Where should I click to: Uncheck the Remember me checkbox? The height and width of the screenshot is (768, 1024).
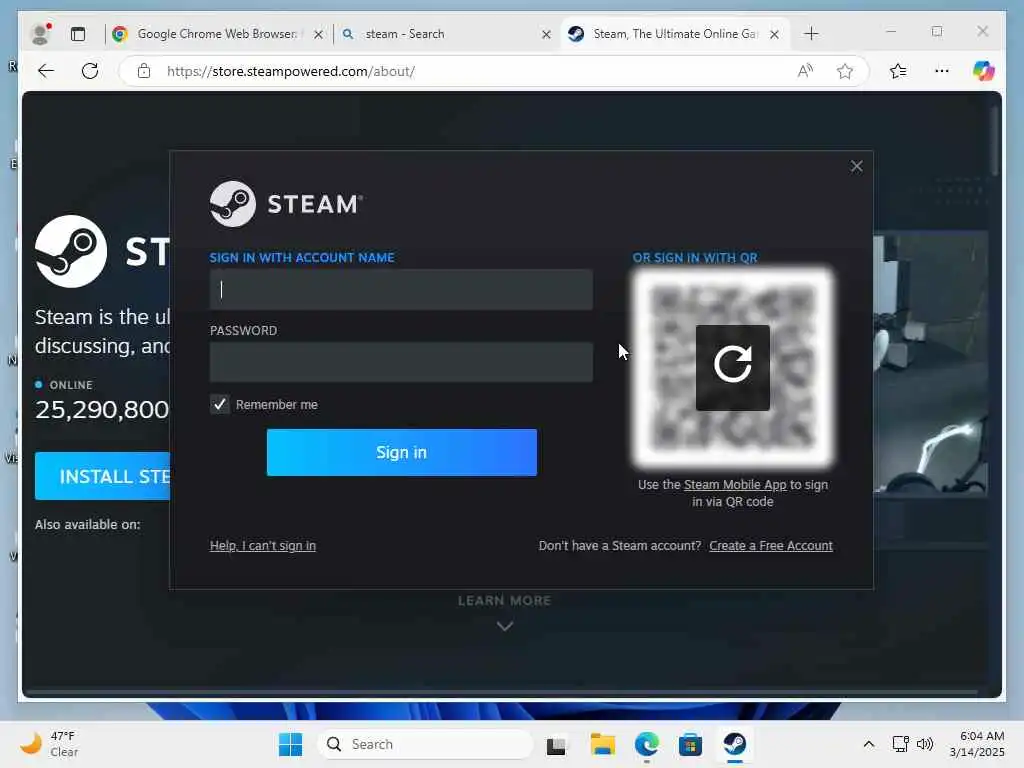pos(219,404)
